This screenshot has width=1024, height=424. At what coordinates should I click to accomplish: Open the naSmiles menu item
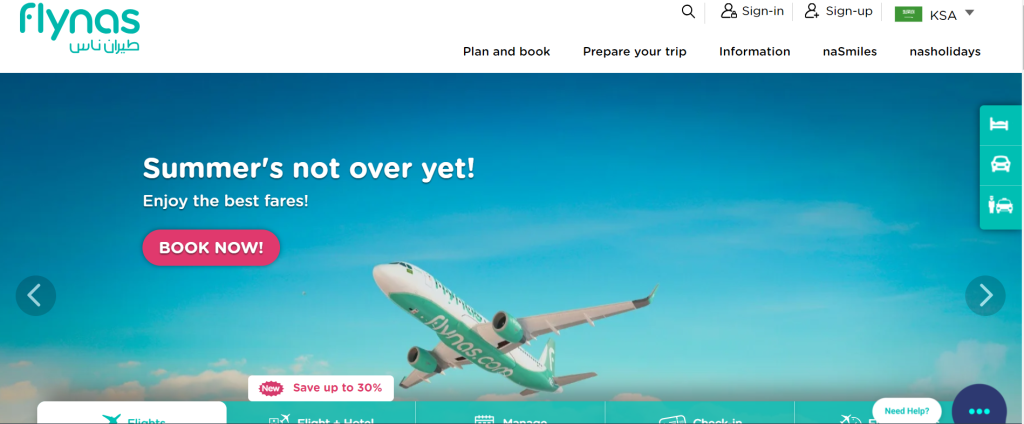pyautogui.click(x=850, y=52)
